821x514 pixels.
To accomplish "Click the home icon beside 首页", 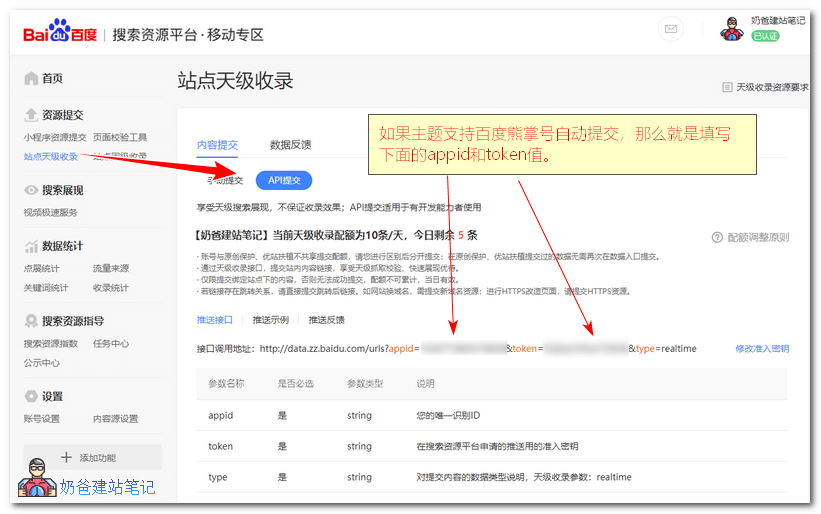I will [x=31, y=79].
